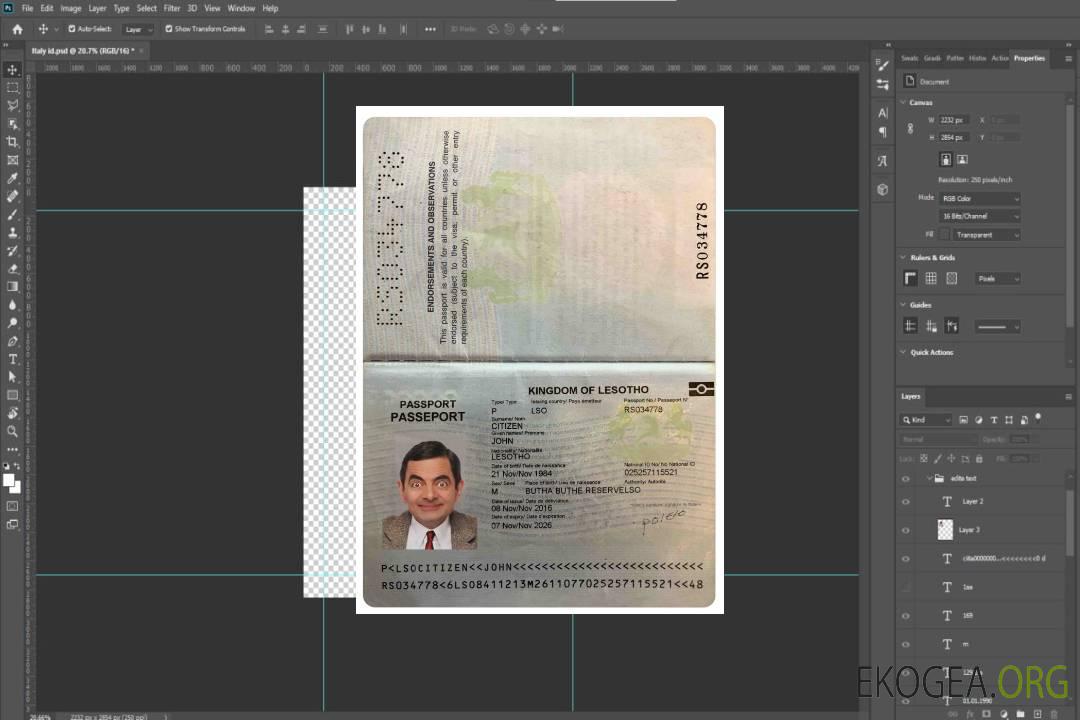Select the Spot Healing Brush tool

coord(12,196)
